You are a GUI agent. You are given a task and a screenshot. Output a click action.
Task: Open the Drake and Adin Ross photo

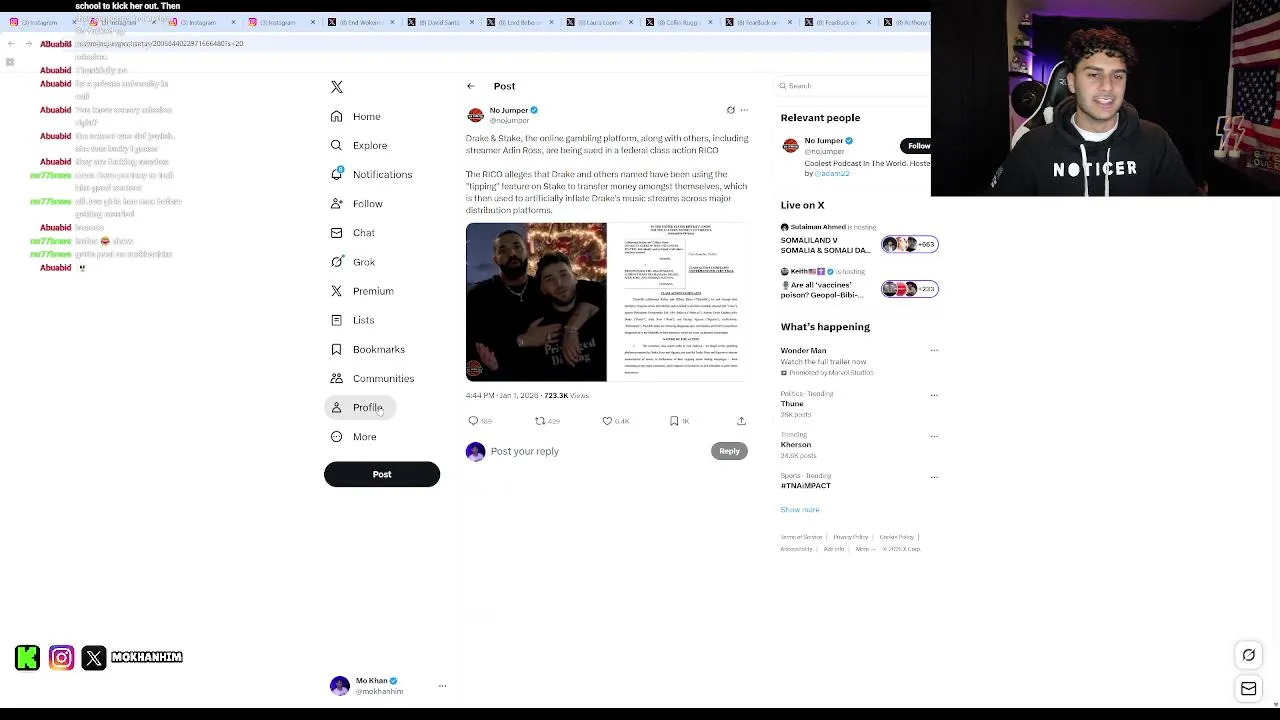536,302
